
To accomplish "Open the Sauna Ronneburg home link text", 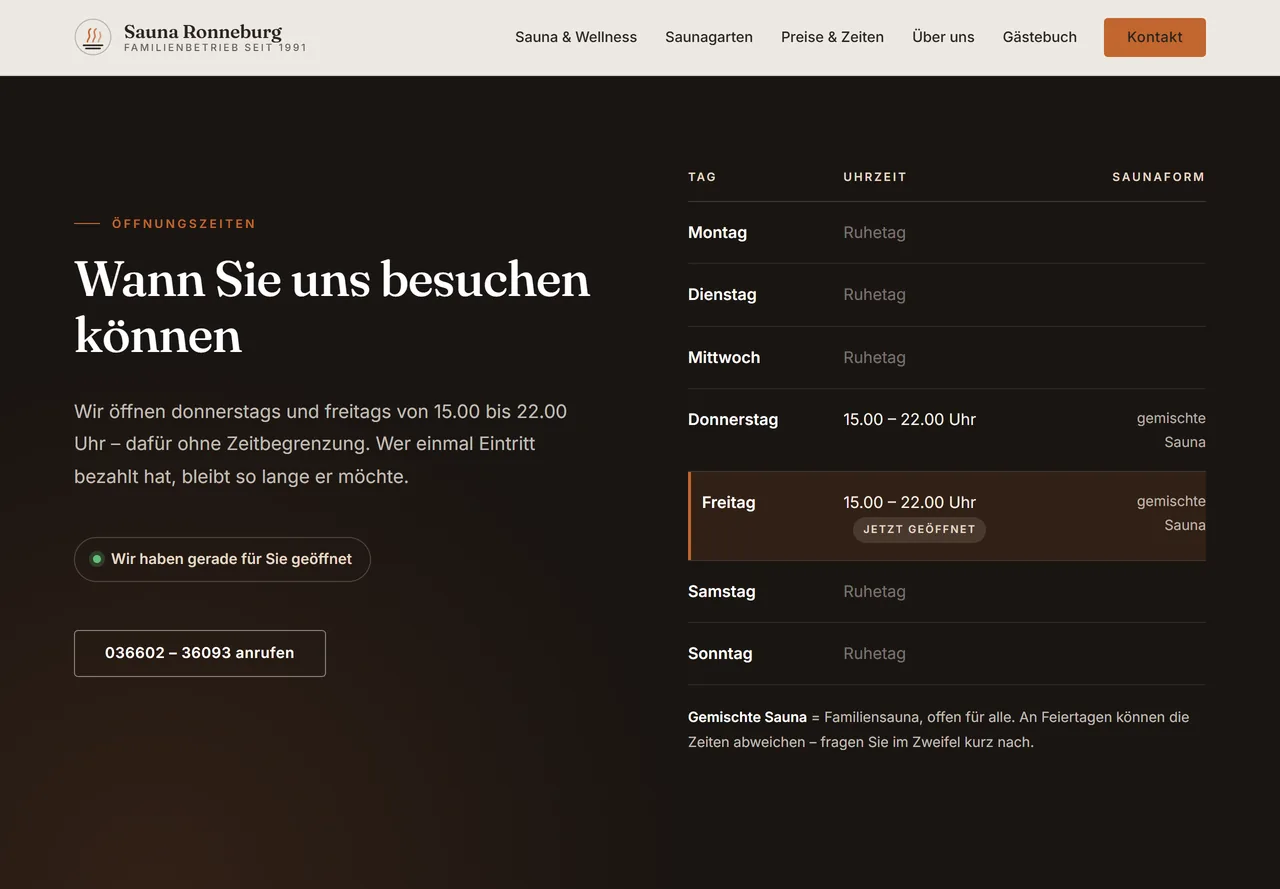I will click(203, 32).
